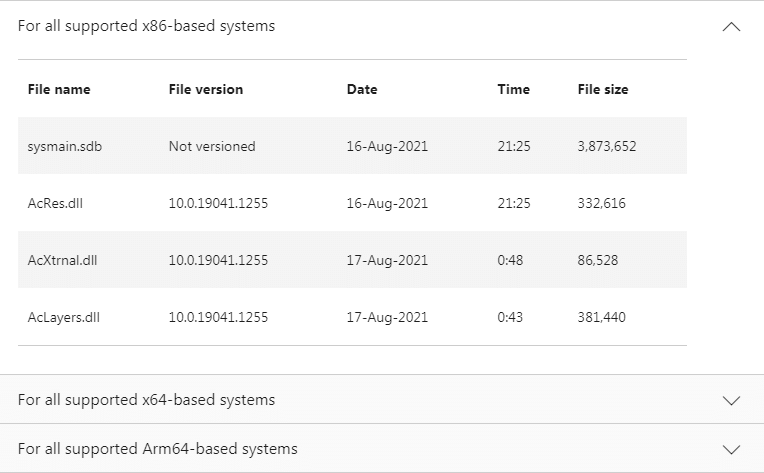The height and width of the screenshot is (473, 764).
Task: Click the File version column header
Action: click(x=206, y=89)
